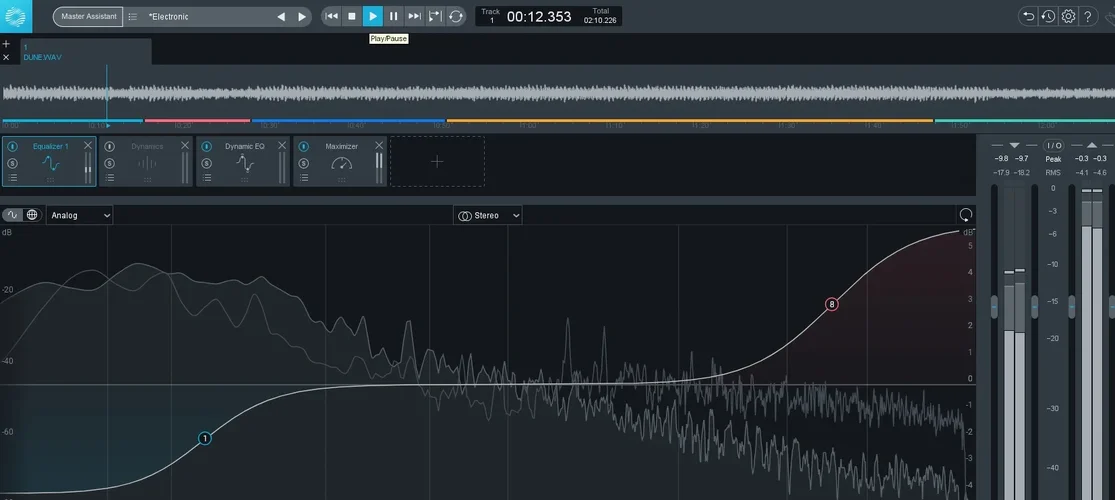
Task: Stop playback with the Stop button
Action: (x=352, y=16)
